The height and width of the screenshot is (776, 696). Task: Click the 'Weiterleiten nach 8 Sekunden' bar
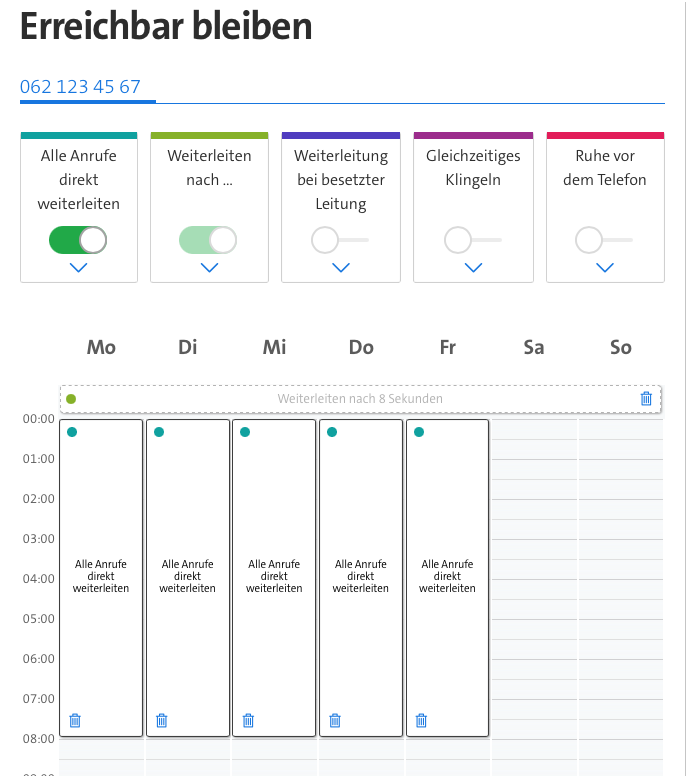(x=360, y=399)
